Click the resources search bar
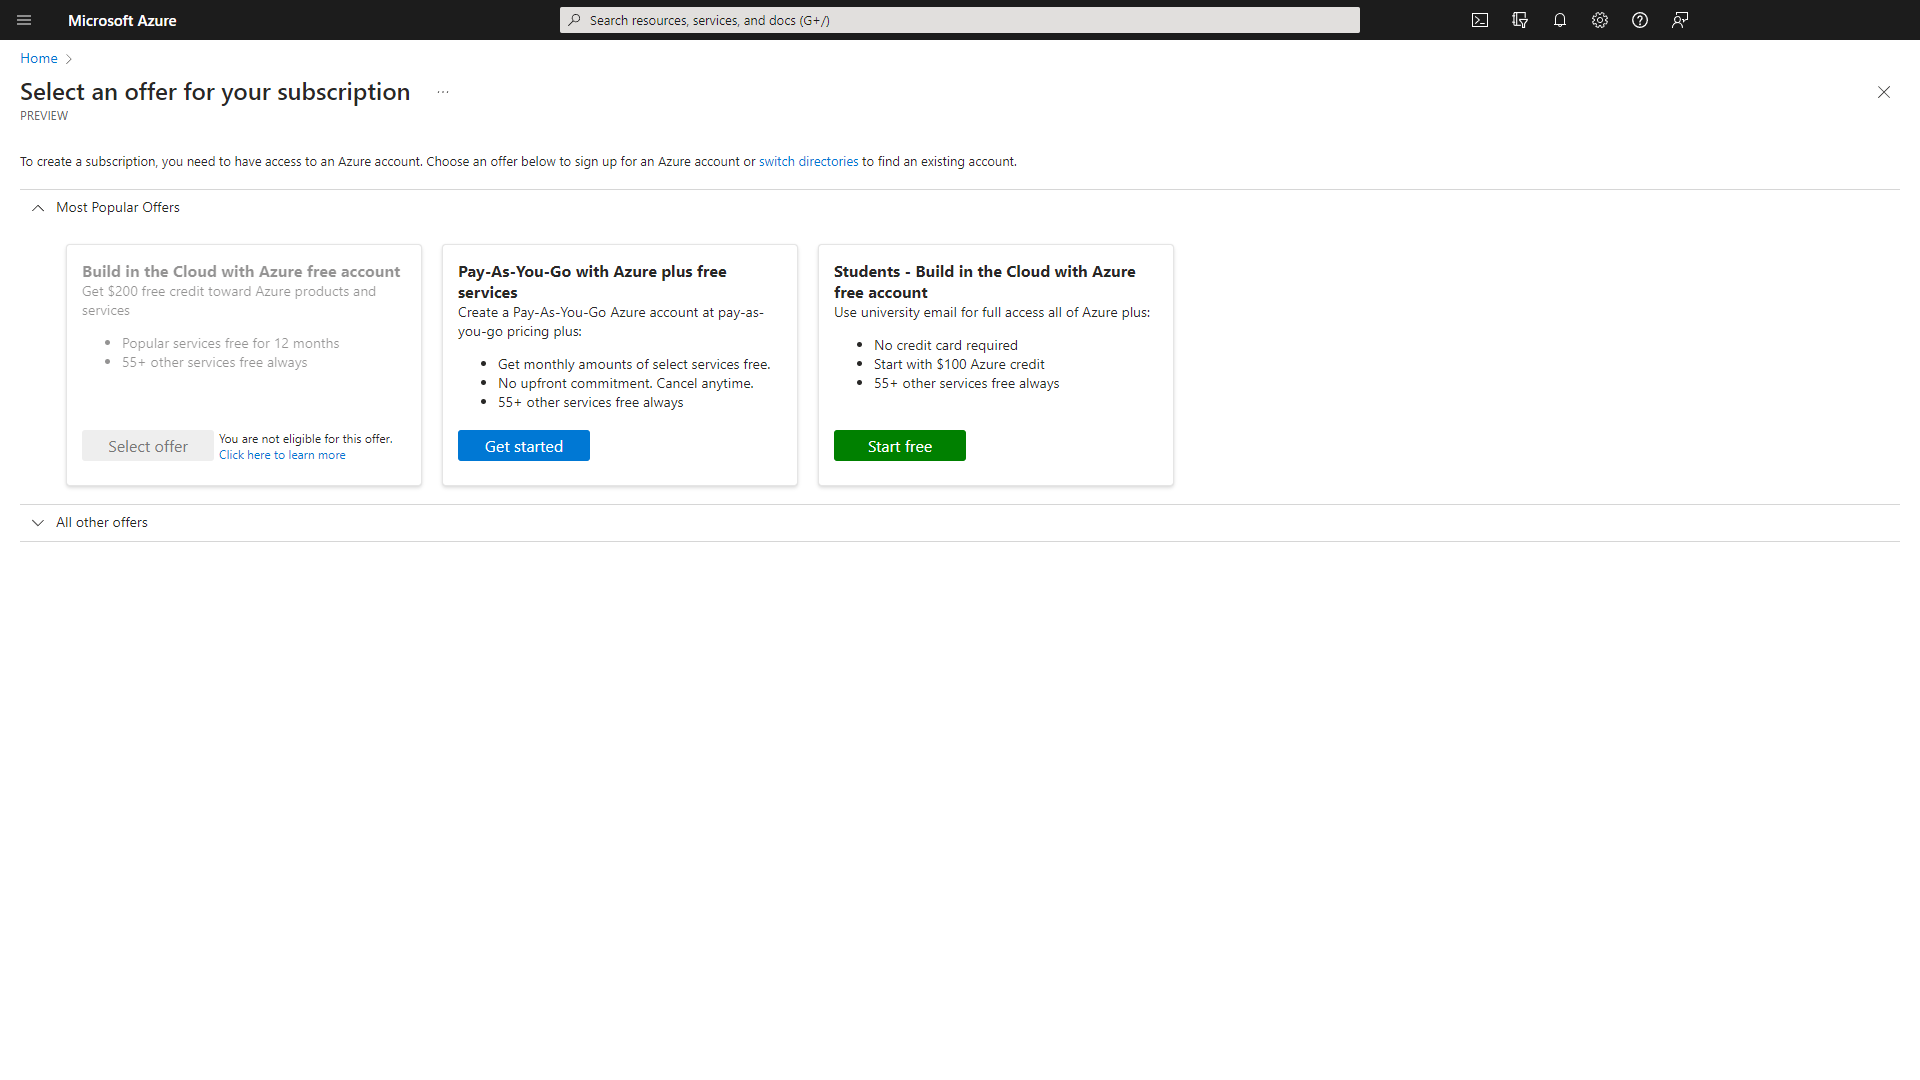 pos(958,20)
